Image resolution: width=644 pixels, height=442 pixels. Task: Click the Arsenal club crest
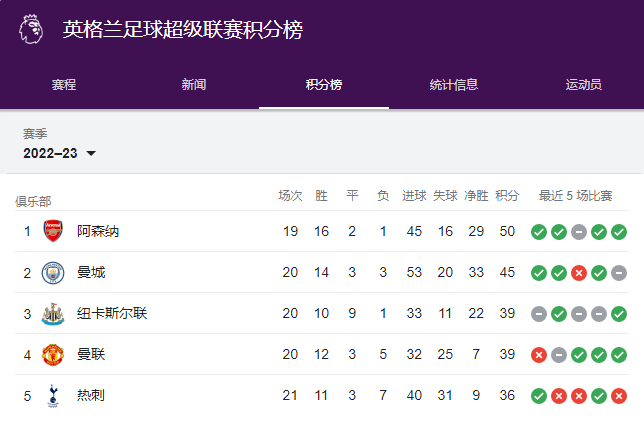(x=52, y=232)
